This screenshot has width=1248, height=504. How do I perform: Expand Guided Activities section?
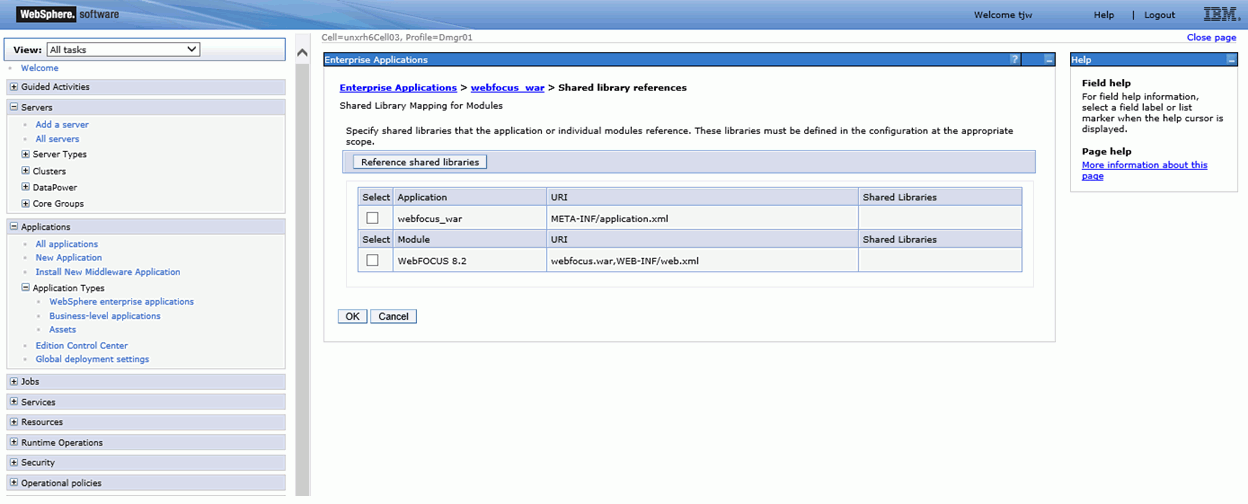point(13,87)
